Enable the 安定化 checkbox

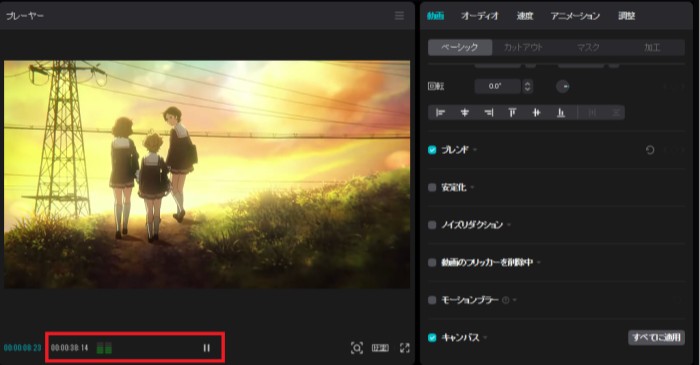click(x=432, y=187)
